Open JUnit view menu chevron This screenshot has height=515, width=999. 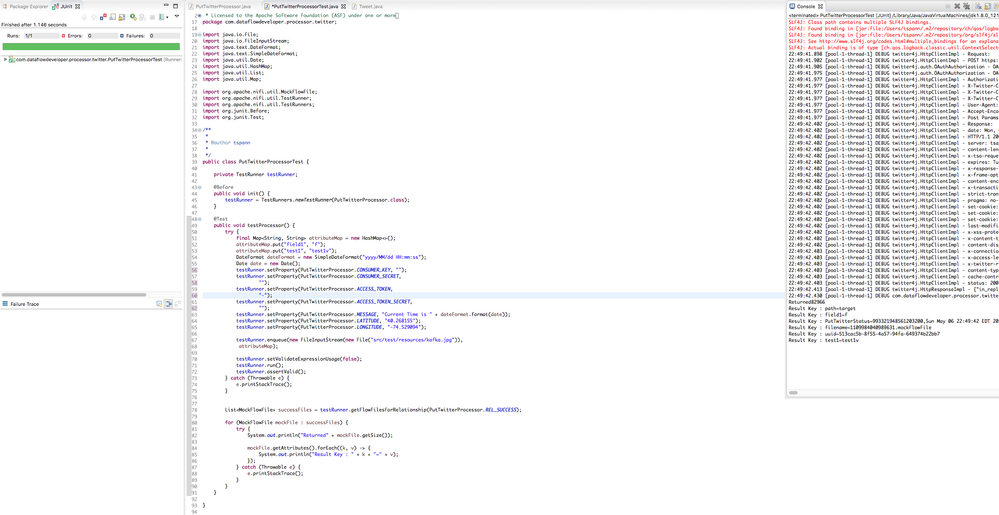pyautogui.click(x=176, y=15)
